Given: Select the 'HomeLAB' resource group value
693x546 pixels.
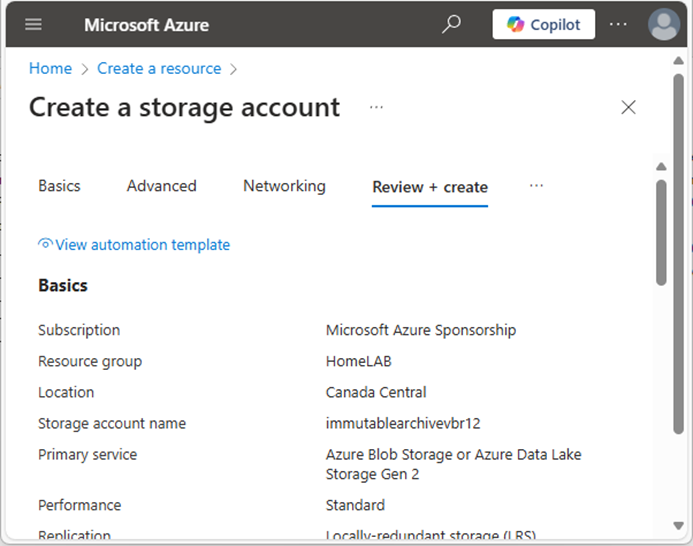Looking at the screenshot, I should (x=358, y=362).
